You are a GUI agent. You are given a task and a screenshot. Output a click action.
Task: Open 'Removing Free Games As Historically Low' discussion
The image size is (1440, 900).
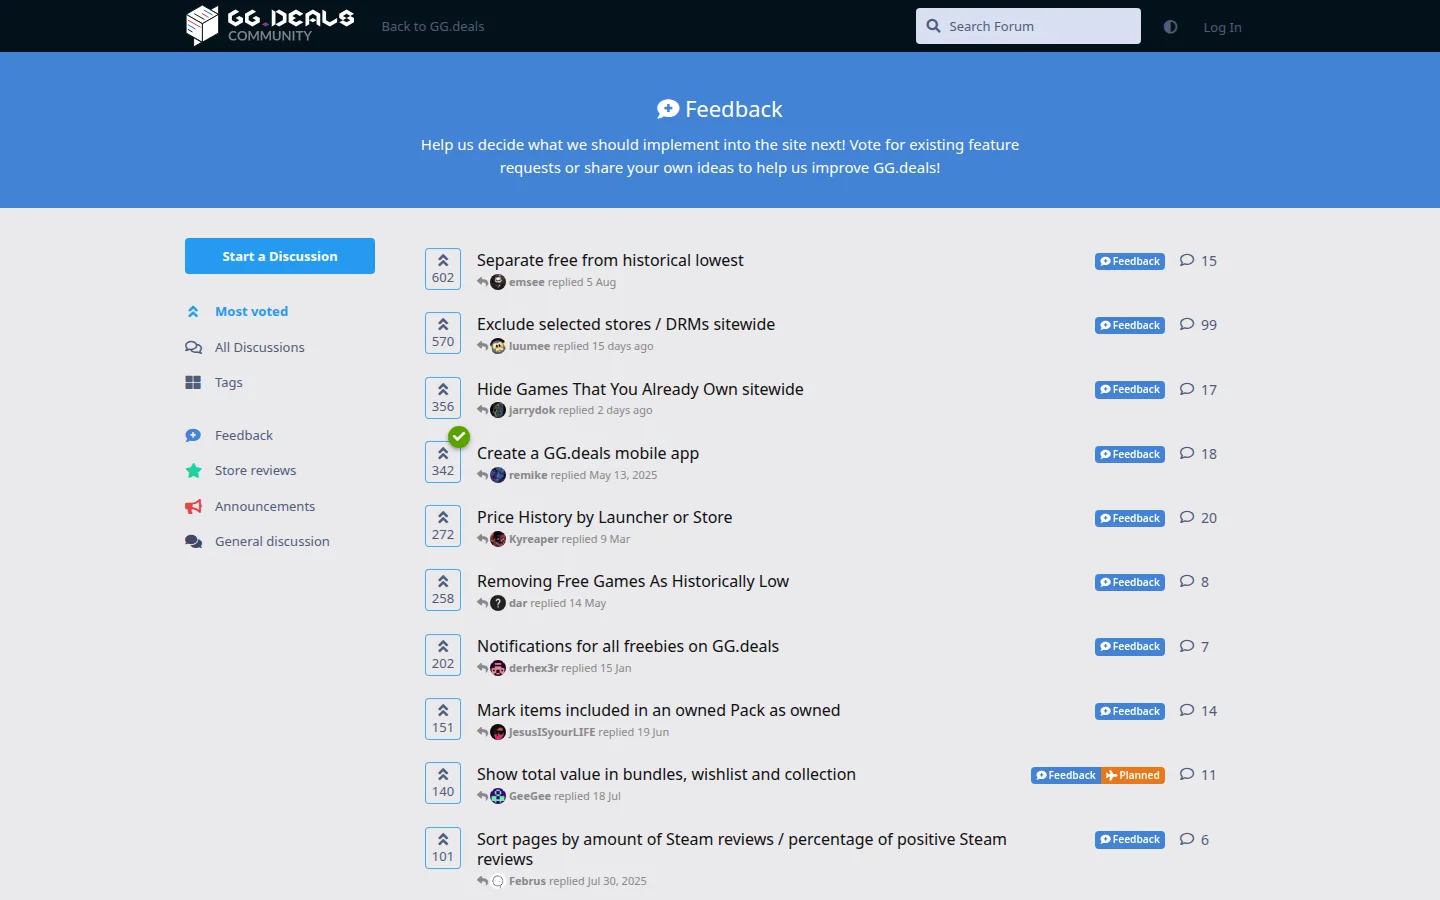[x=633, y=581]
